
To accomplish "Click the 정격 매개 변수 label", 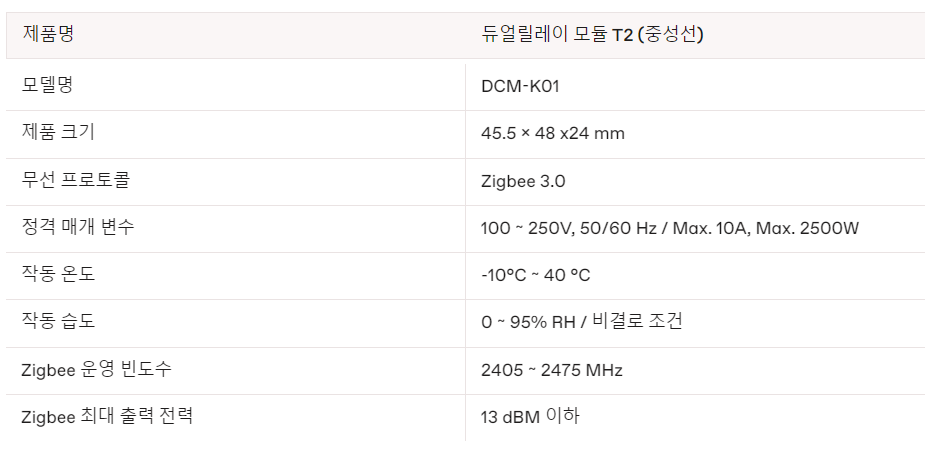I will (78, 226).
